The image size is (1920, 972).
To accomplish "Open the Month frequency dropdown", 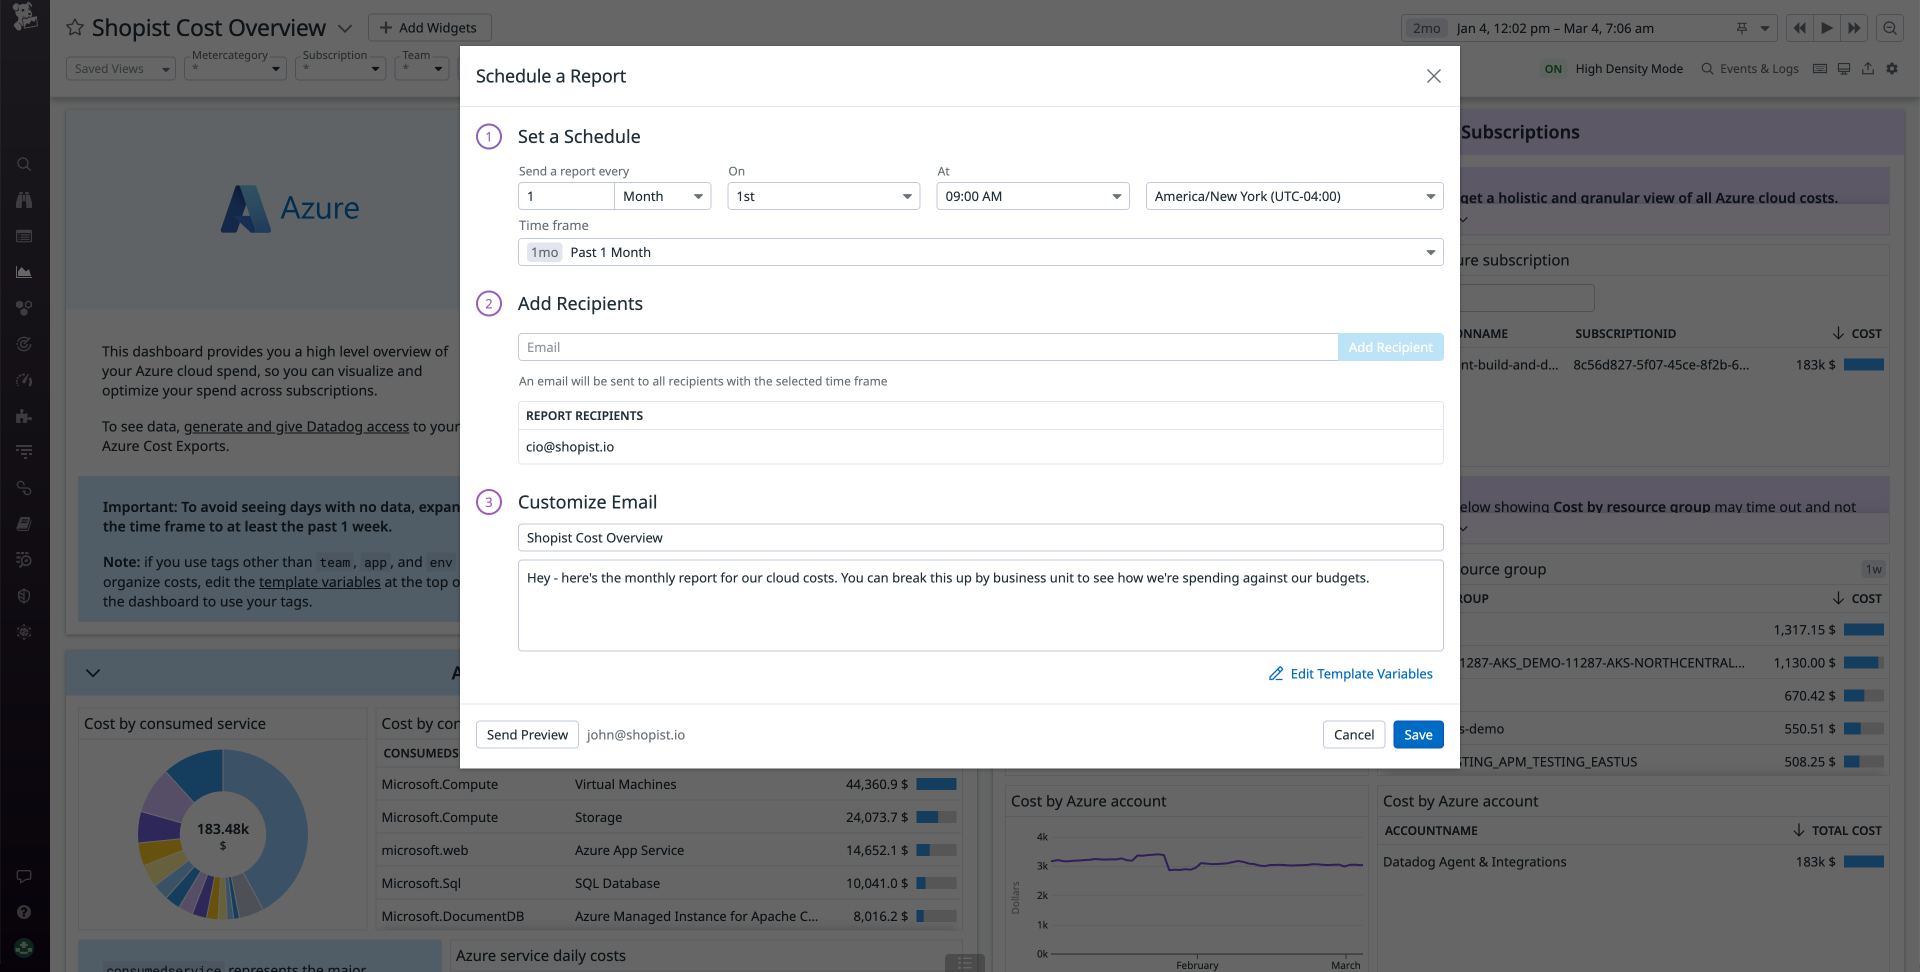I will point(662,196).
